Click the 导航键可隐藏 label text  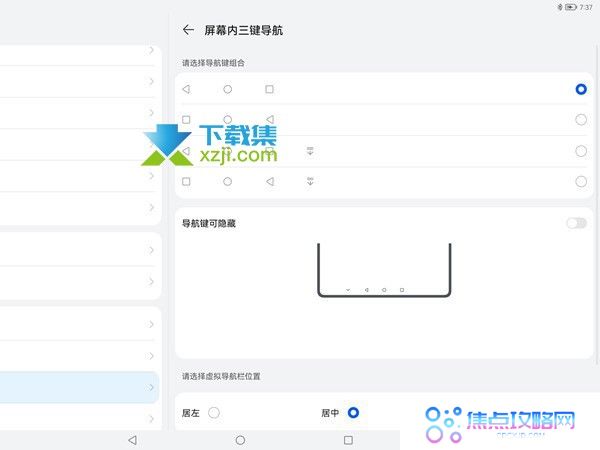(x=209, y=223)
